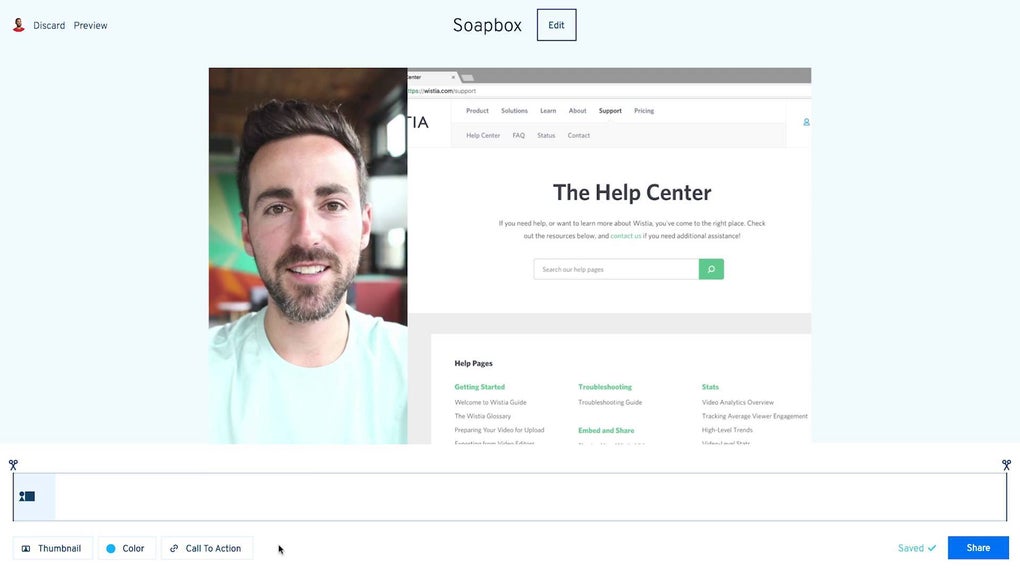Click the browser address bar URL

pyautogui.click(x=442, y=91)
